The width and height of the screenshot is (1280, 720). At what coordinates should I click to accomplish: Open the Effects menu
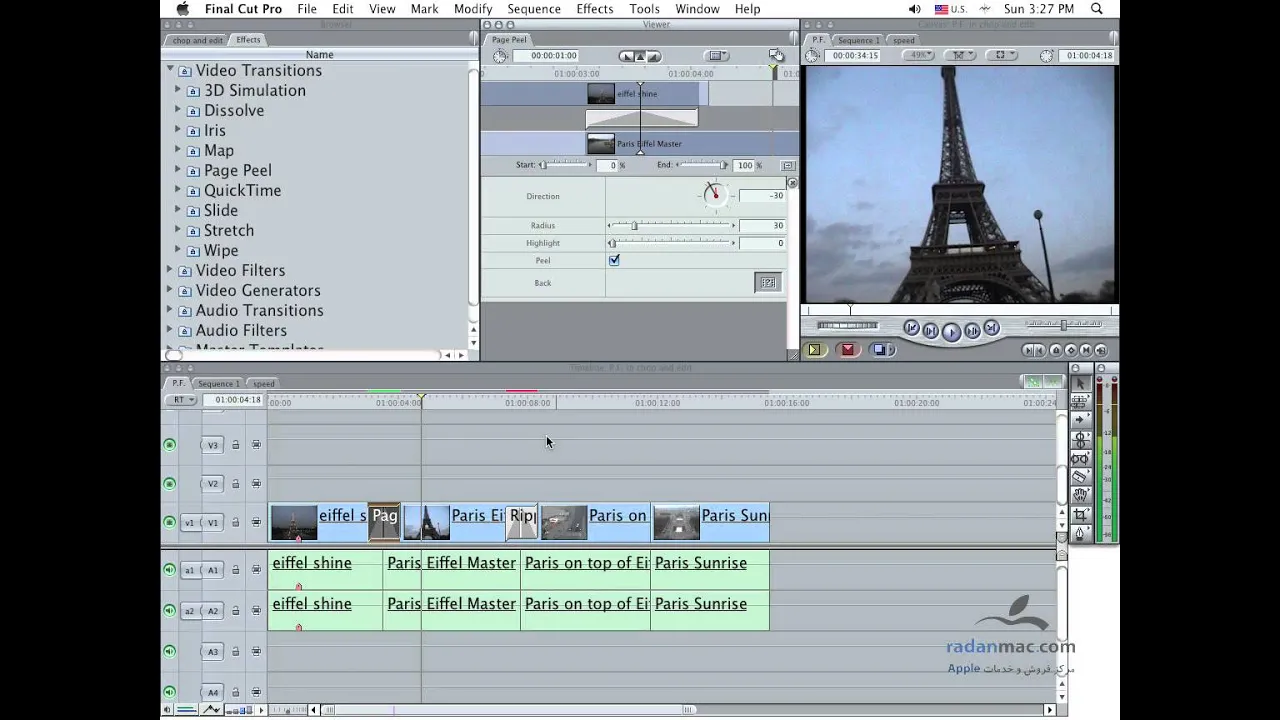point(595,9)
